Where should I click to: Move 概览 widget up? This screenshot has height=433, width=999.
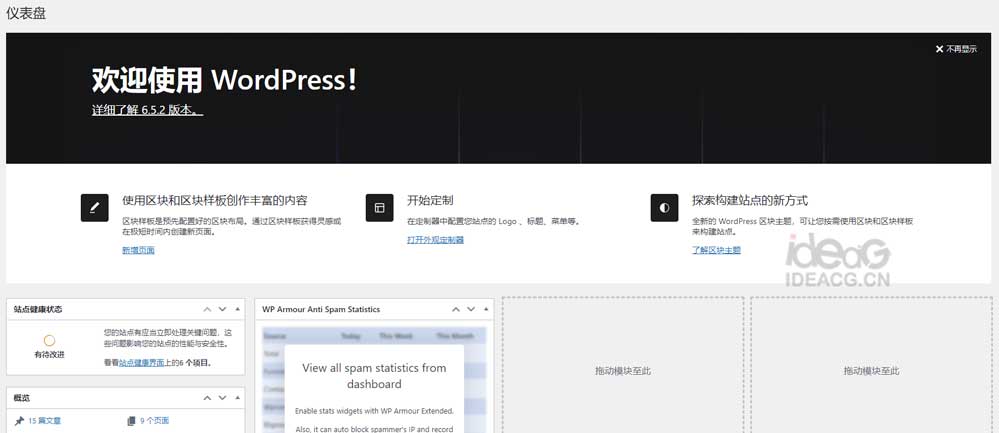coord(207,398)
